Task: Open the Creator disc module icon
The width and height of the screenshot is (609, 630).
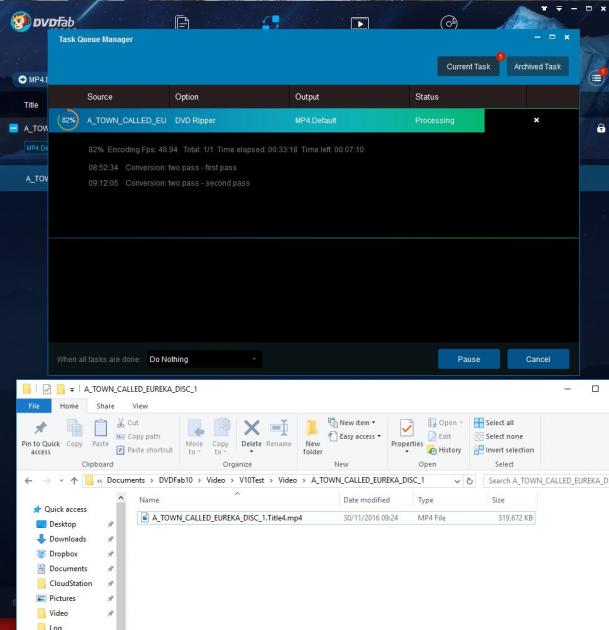Action: click(448, 21)
